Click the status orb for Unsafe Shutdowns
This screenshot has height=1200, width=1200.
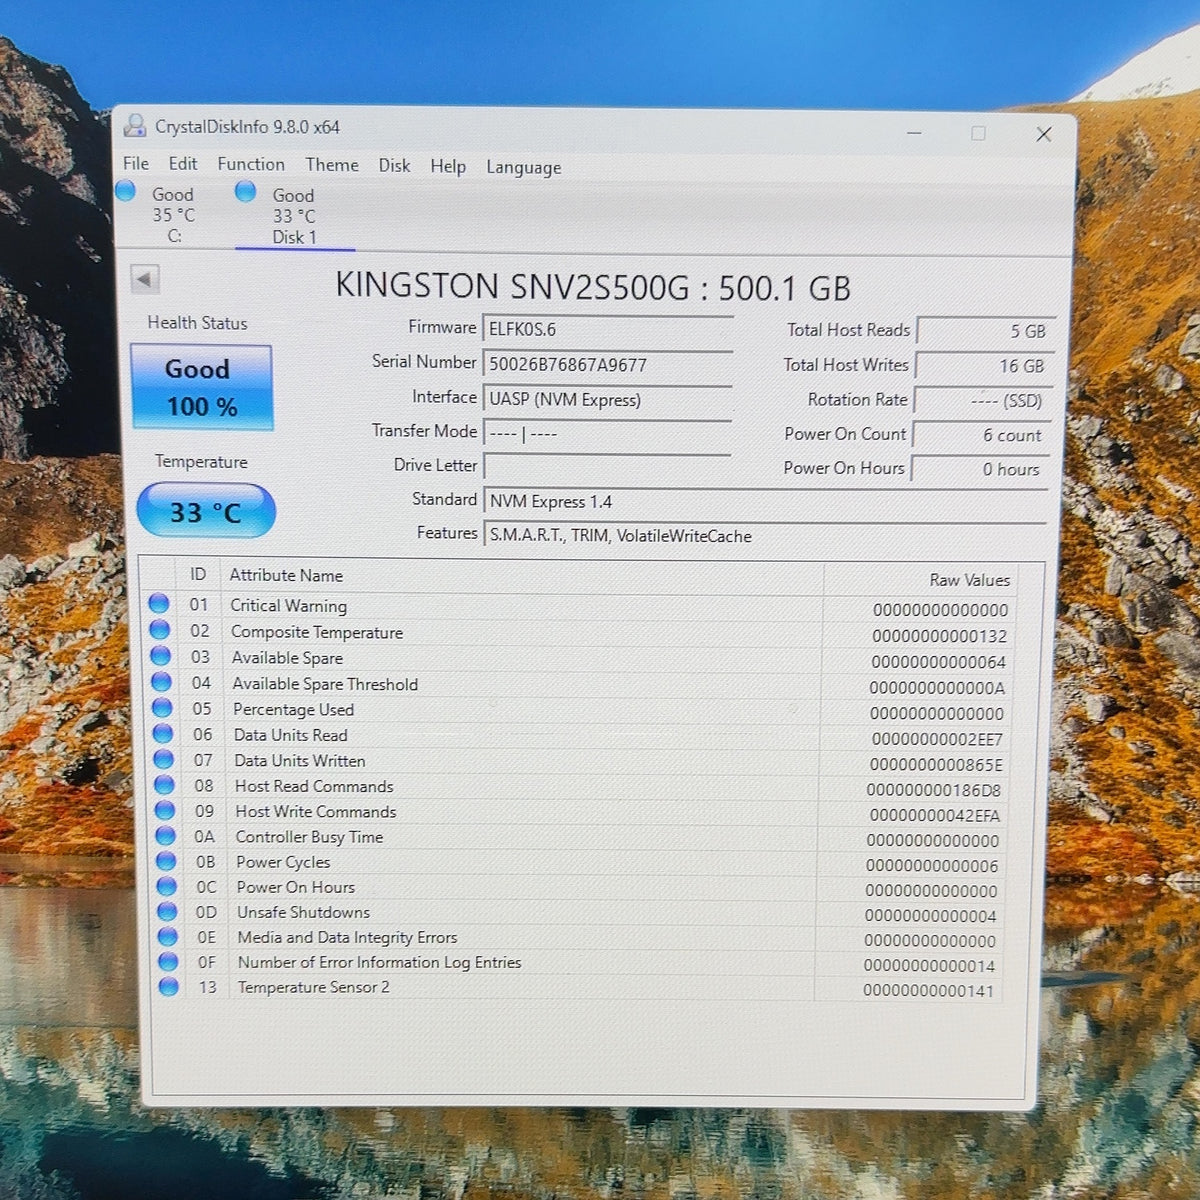(167, 911)
